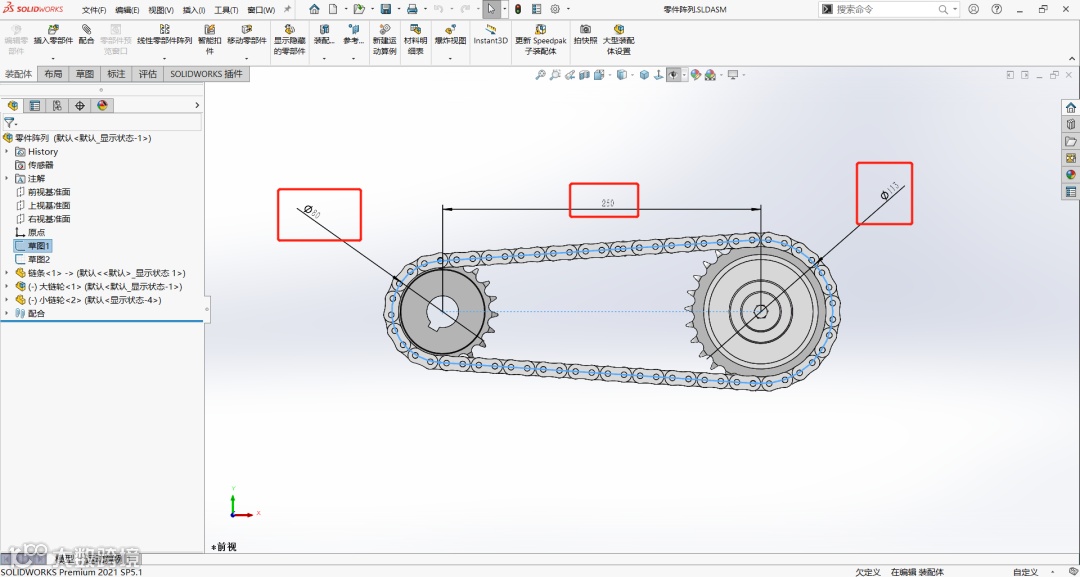Open the 文件(F) menu
1080x577 pixels.
click(x=94, y=10)
